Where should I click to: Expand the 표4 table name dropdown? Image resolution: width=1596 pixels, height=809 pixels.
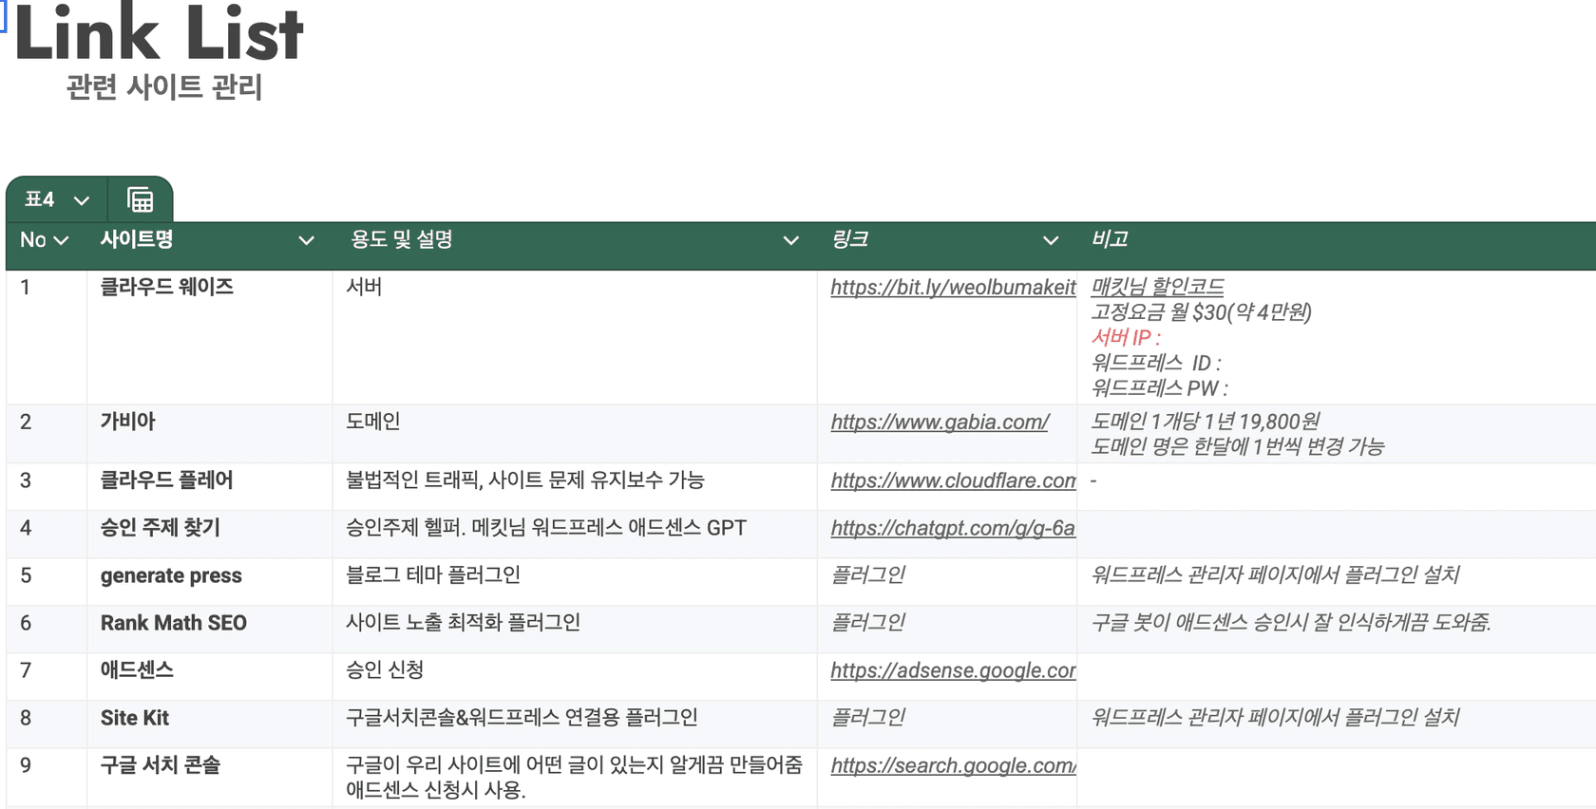tap(82, 200)
